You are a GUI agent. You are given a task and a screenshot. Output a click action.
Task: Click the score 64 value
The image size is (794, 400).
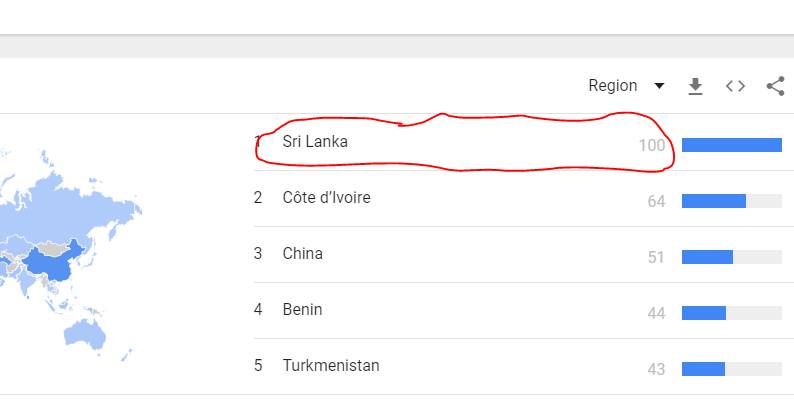pyautogui.click(x=656, y=202)
